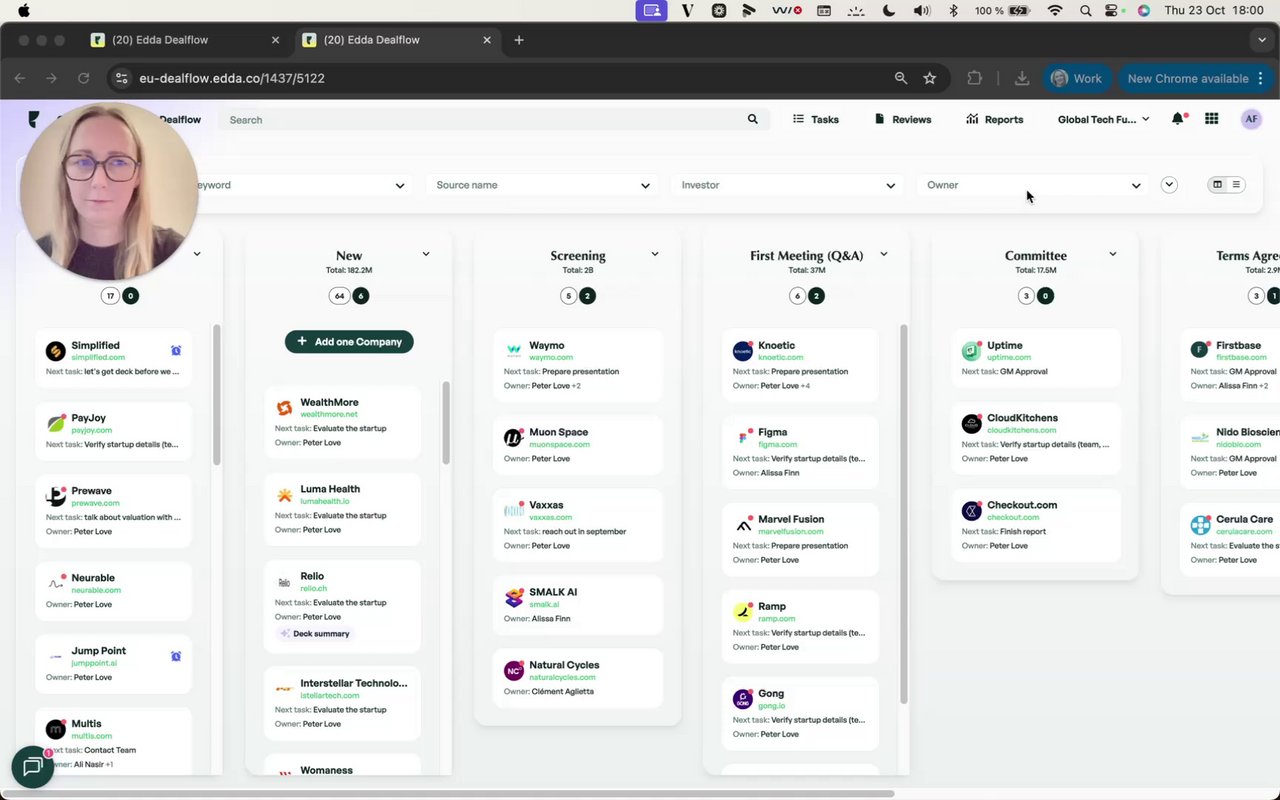Open the Work Chrome profile button

(x=1076, y=78)
